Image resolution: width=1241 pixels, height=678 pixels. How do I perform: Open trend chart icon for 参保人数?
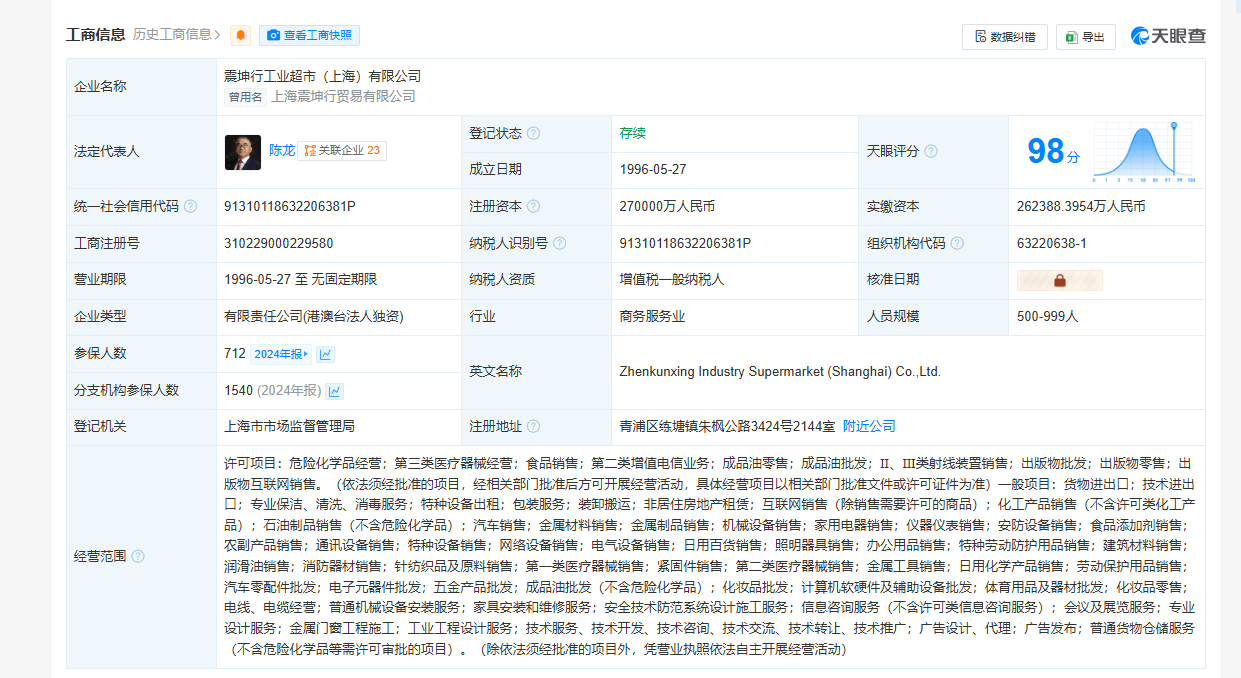(326, 354)
